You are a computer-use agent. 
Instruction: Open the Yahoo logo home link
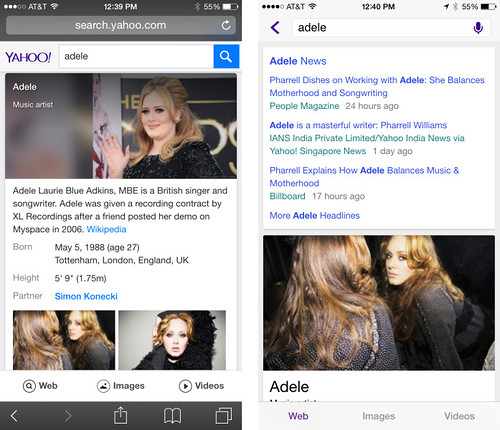point(28,57)
